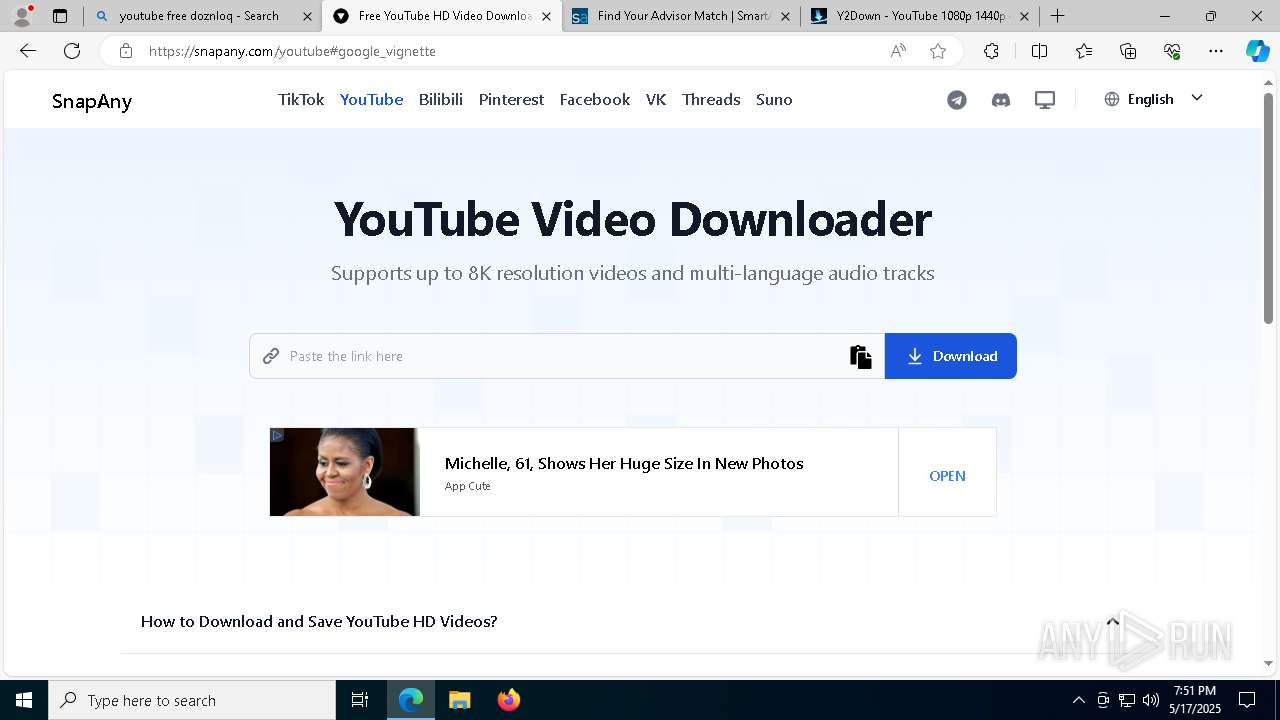The image size is (1280, 720).
Task: Select TikTok in navigation
Action: tap(301, 99)
